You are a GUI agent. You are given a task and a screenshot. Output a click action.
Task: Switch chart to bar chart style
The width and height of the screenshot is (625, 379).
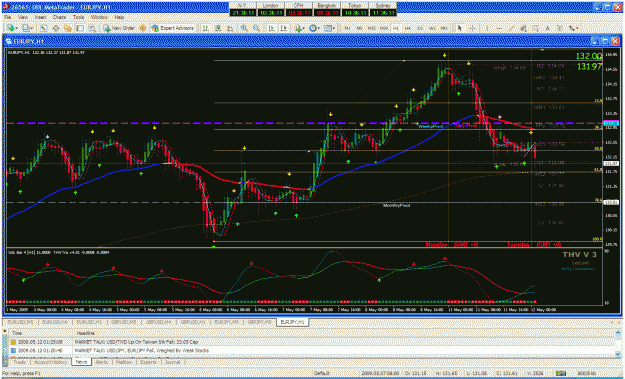pos(206,28)
